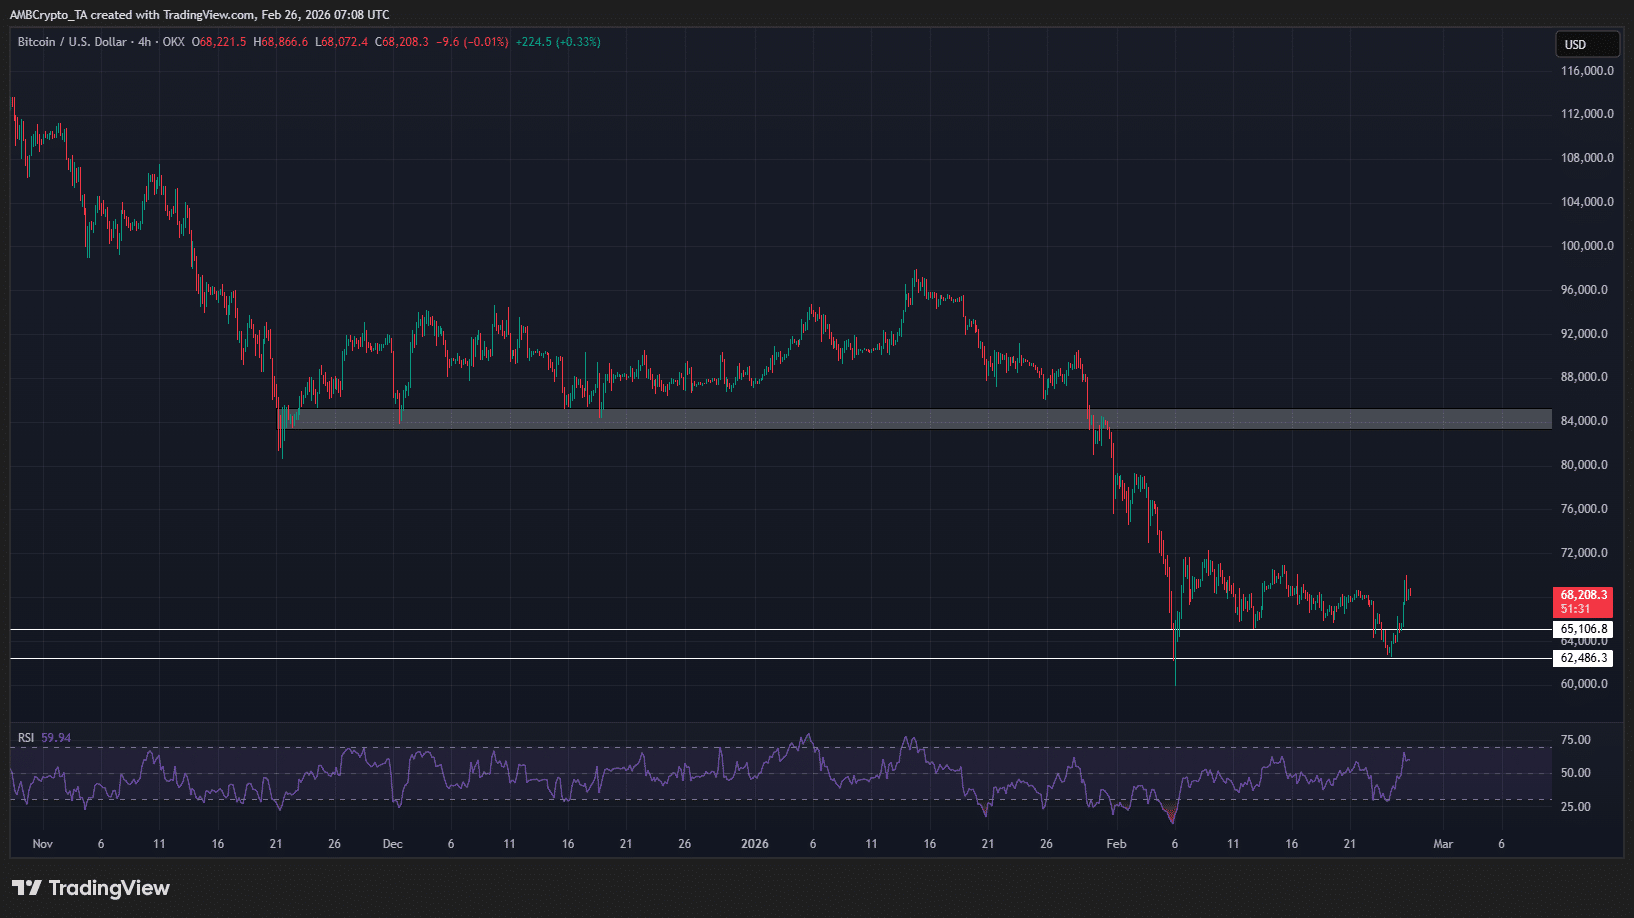Click the green +224.5 (+0.33%) change value
This screenshot has width=1634, height=918.
(x=558, y=42)
